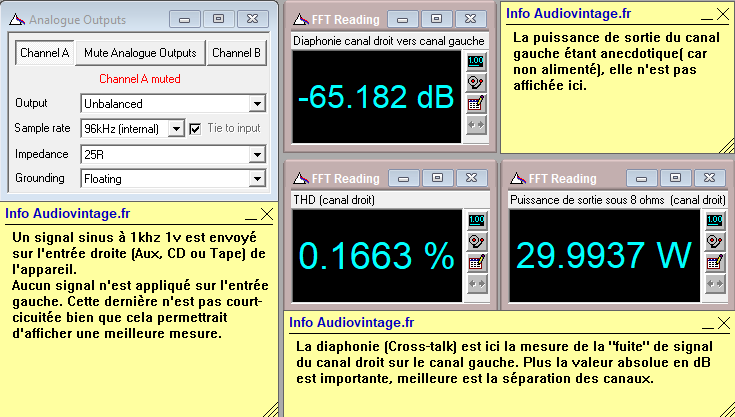
Task: Click title icon of Puissance FFT Reading window
Action: tap(518, 179)
